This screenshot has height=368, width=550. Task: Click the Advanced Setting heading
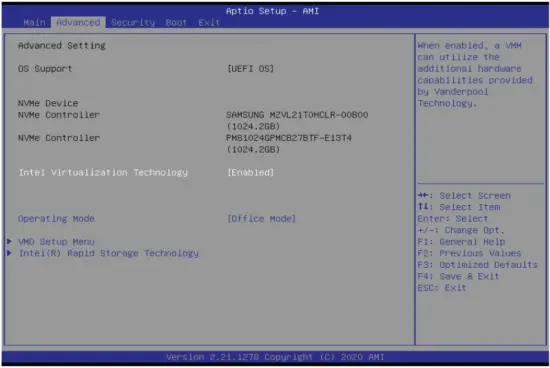click(62, 46)
